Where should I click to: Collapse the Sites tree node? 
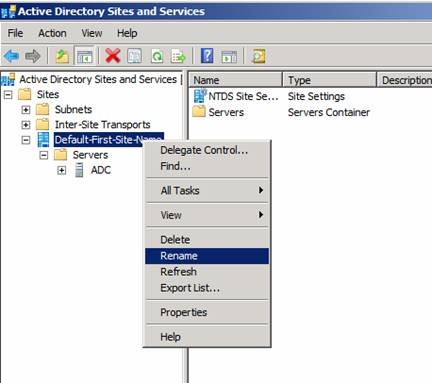(8, 95)
